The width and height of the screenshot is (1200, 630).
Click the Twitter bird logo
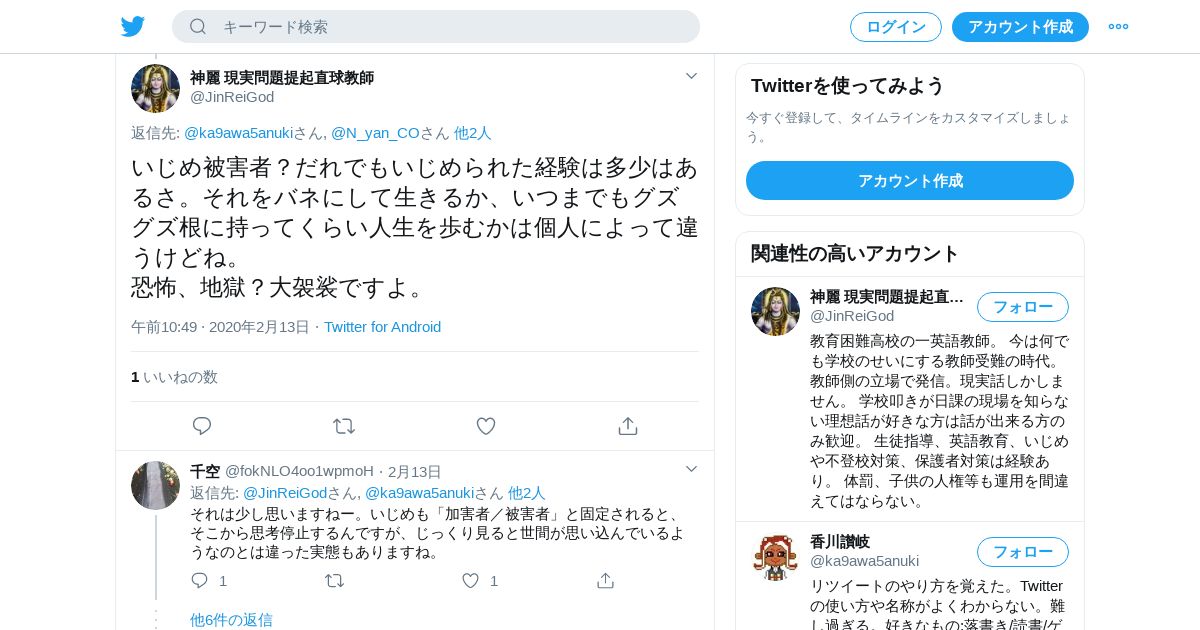[133, 27]
